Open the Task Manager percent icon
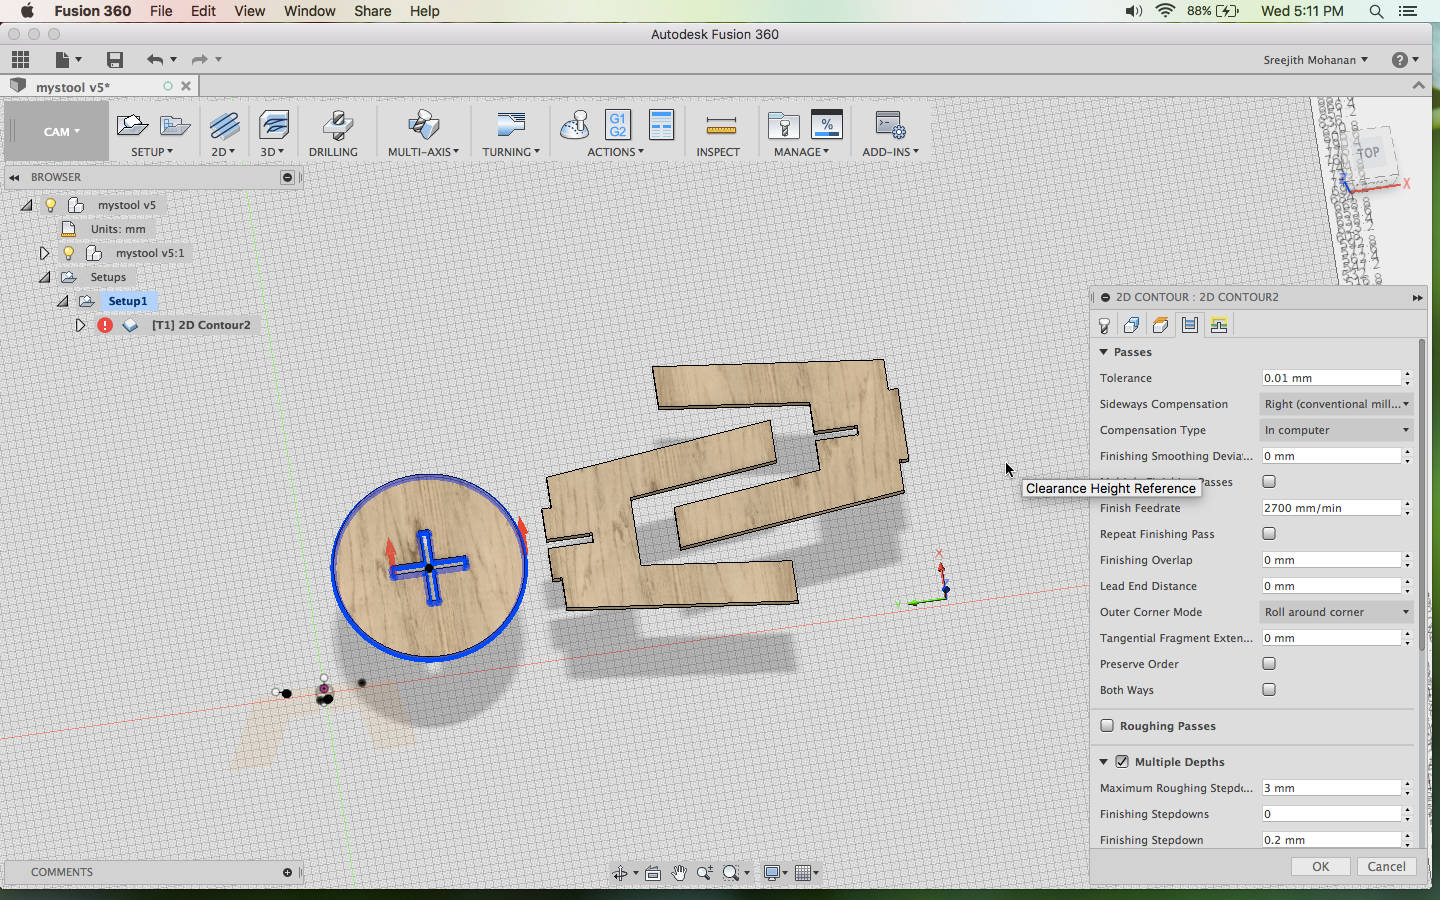Image resolution: width=1440 pixels, height=900 pixels. (827, 125)
